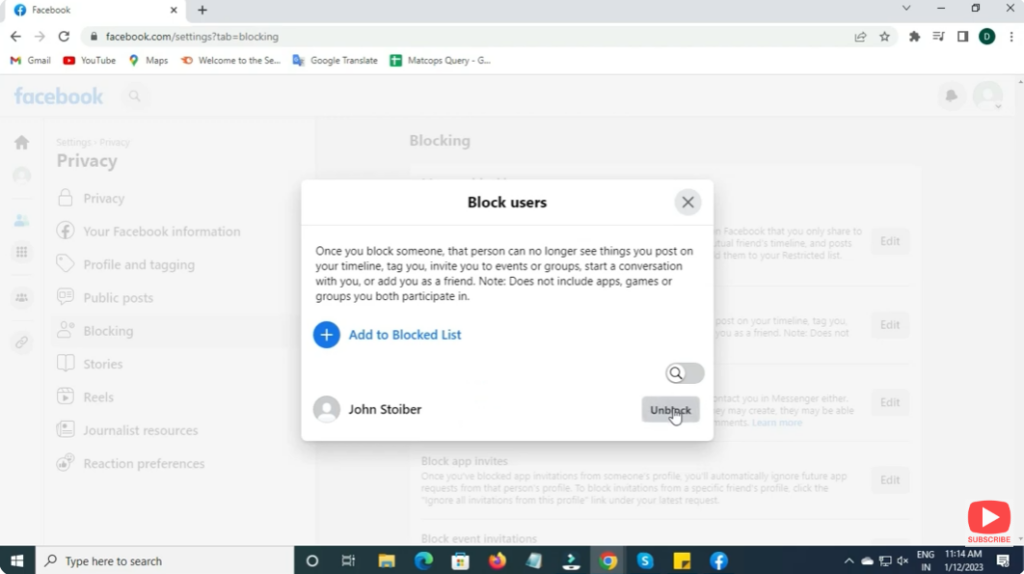The width and height of the screenshot is (1024, 574).
Task: Click the browser reload icon
Action: coord(64,36)
